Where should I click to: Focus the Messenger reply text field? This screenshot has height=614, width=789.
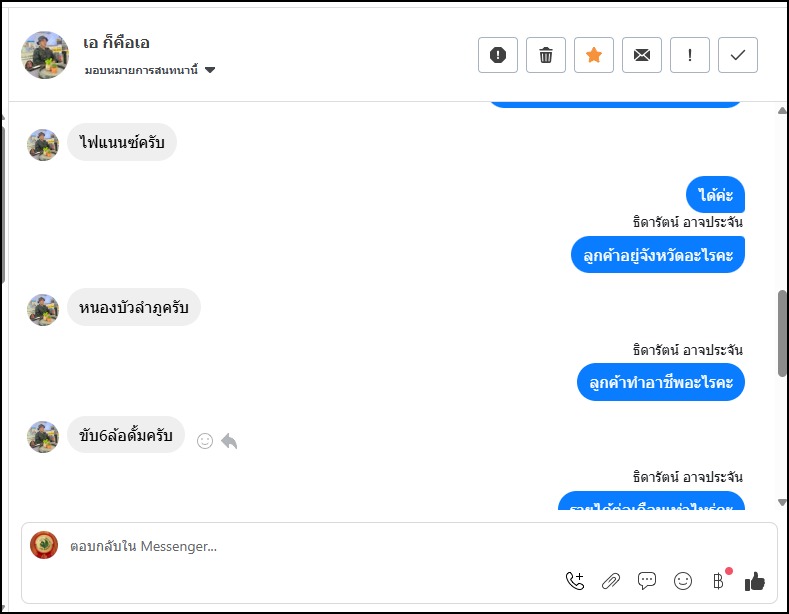coord(300,547)
